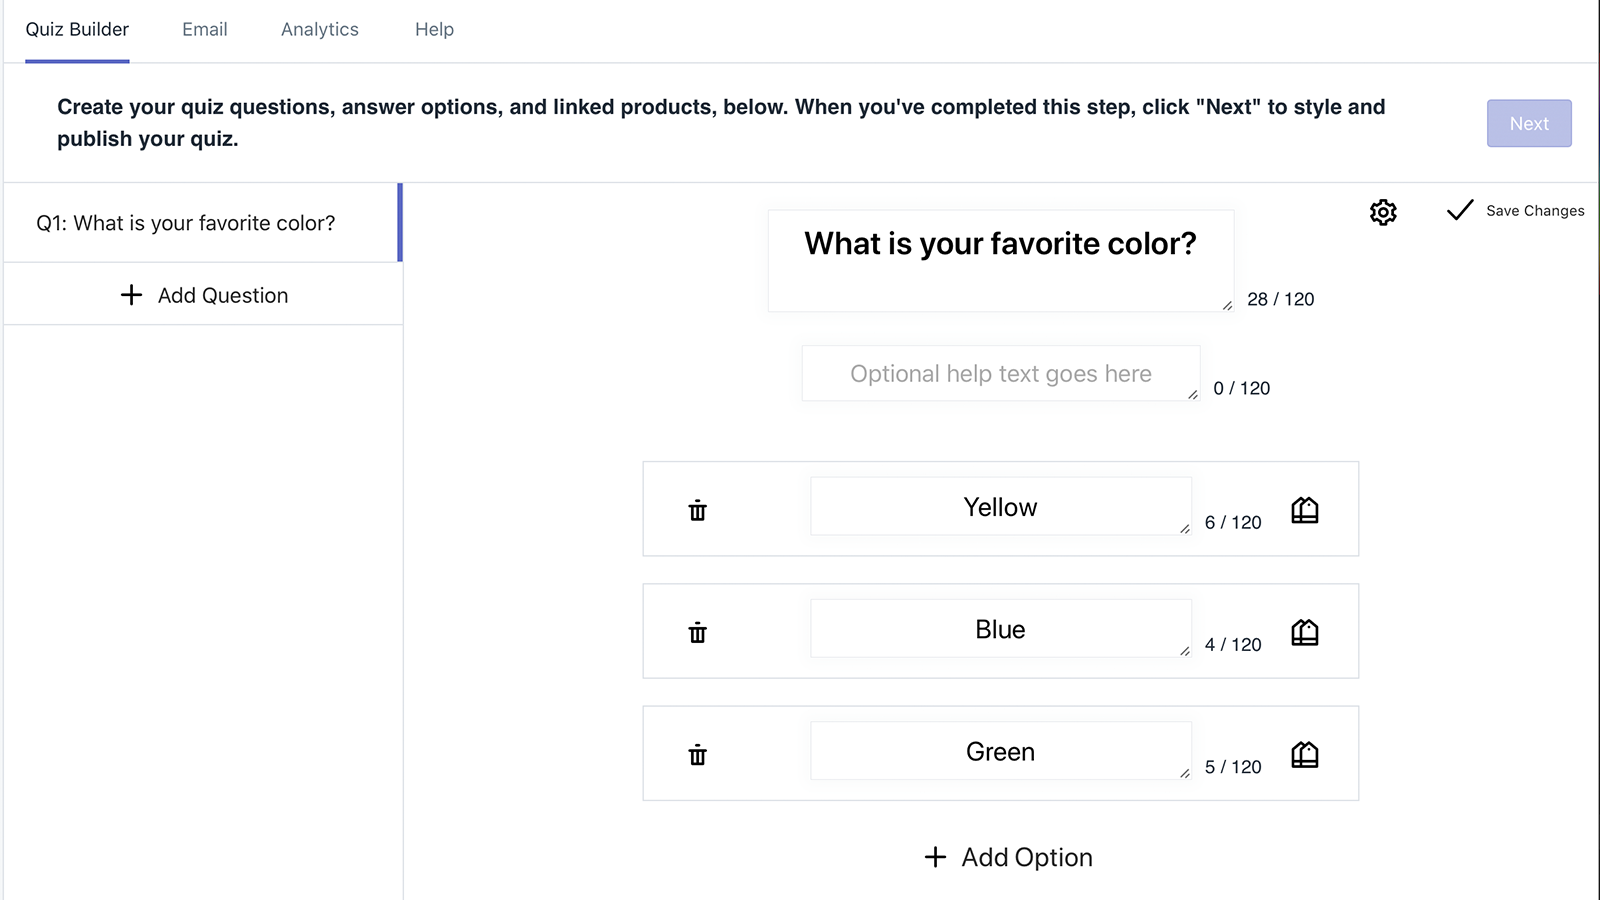Click product tag icon beside Green
1600x900 pixels.
click(1304, 754)
